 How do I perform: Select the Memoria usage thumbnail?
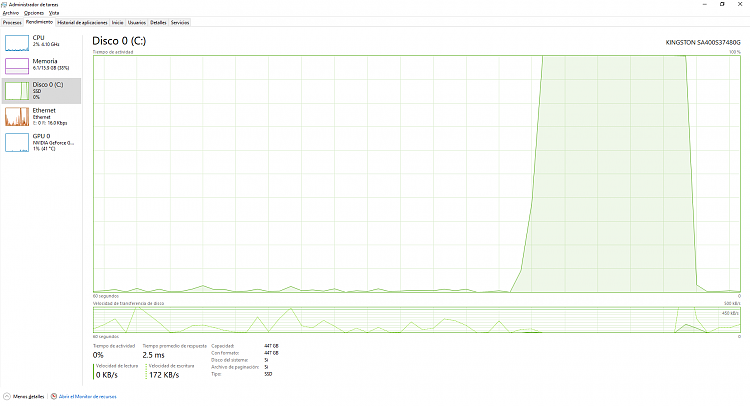tap(17, 66)
